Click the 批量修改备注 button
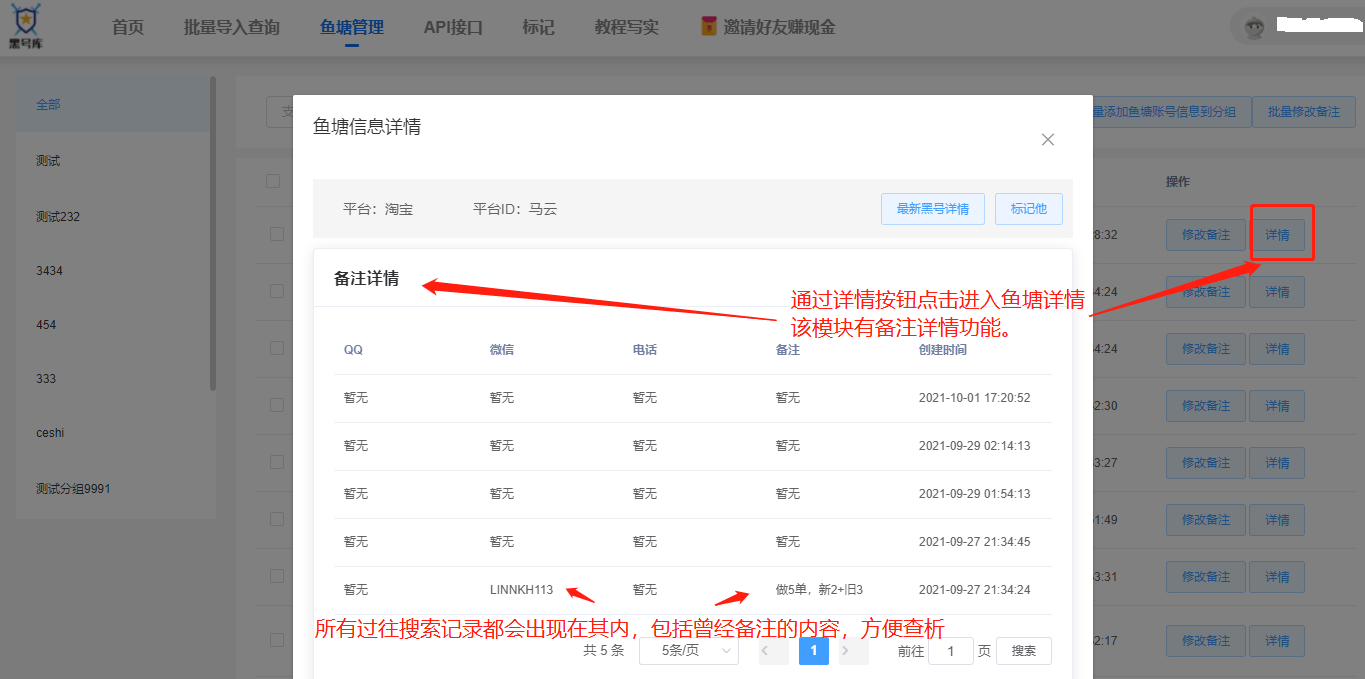 pos(1302,112)
